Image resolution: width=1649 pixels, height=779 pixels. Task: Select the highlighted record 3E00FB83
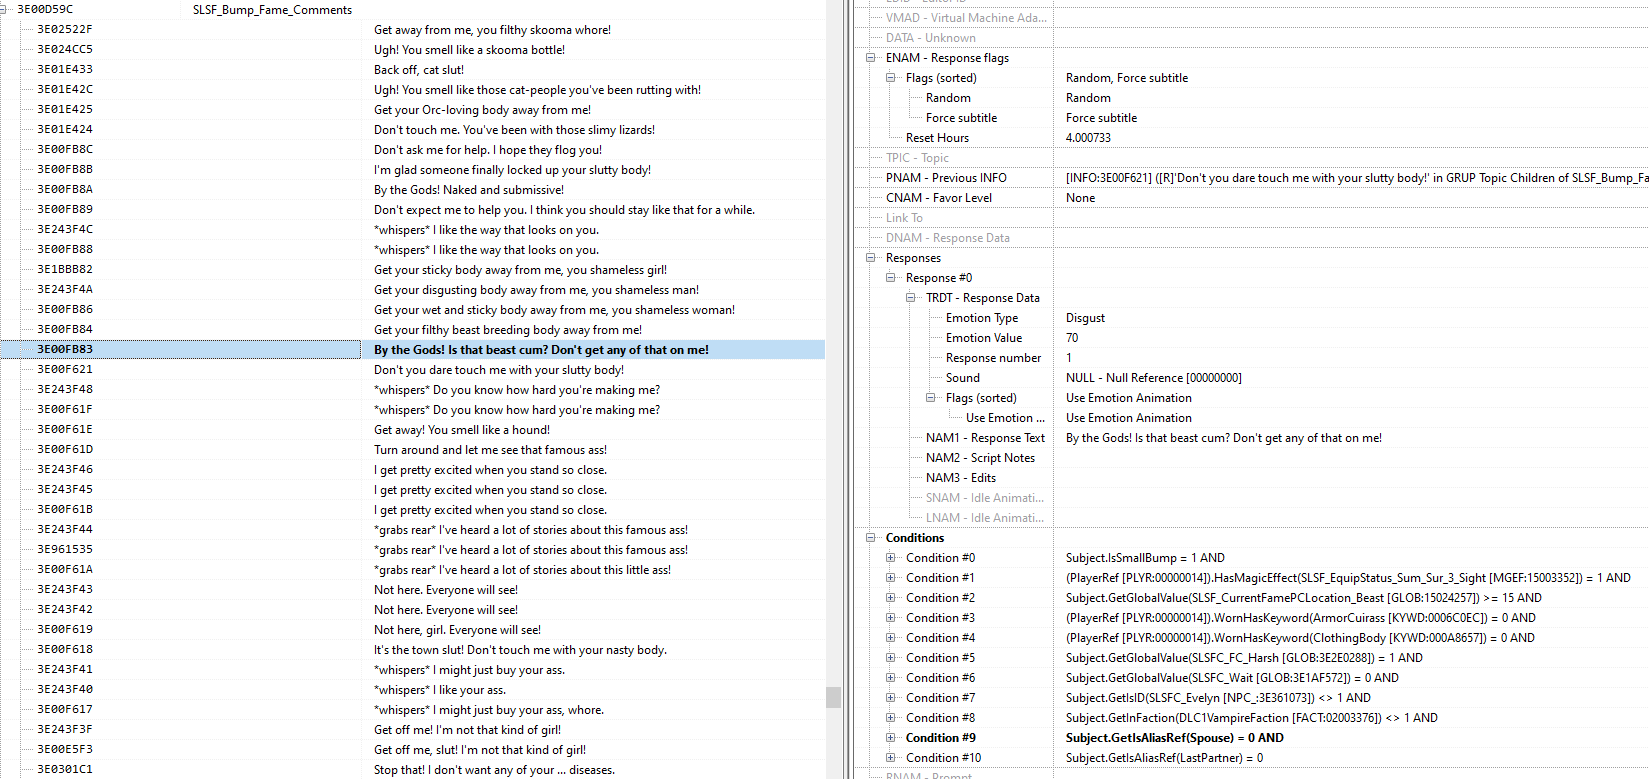tap(412, 350)
